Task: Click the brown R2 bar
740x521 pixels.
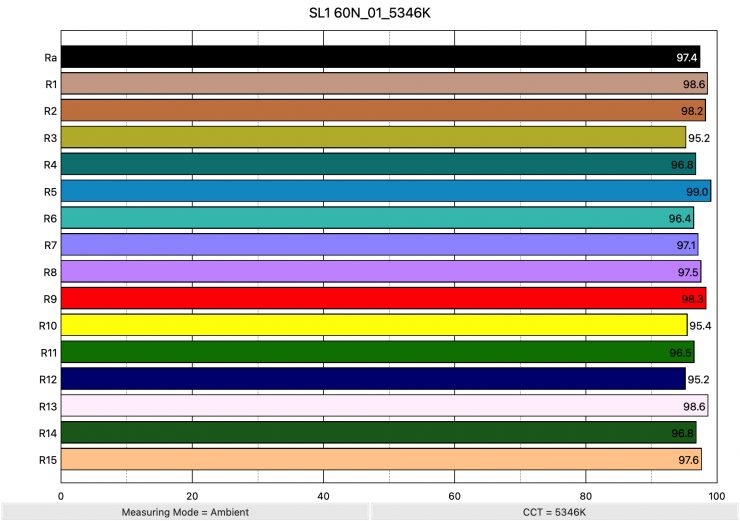Action: [383, 111]
